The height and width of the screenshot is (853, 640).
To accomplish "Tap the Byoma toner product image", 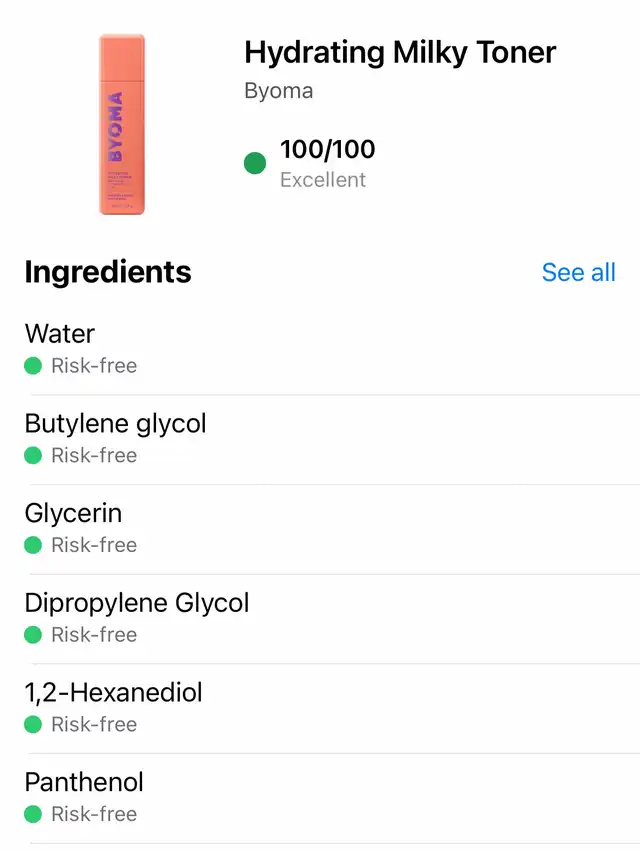I will click(121, 124).
